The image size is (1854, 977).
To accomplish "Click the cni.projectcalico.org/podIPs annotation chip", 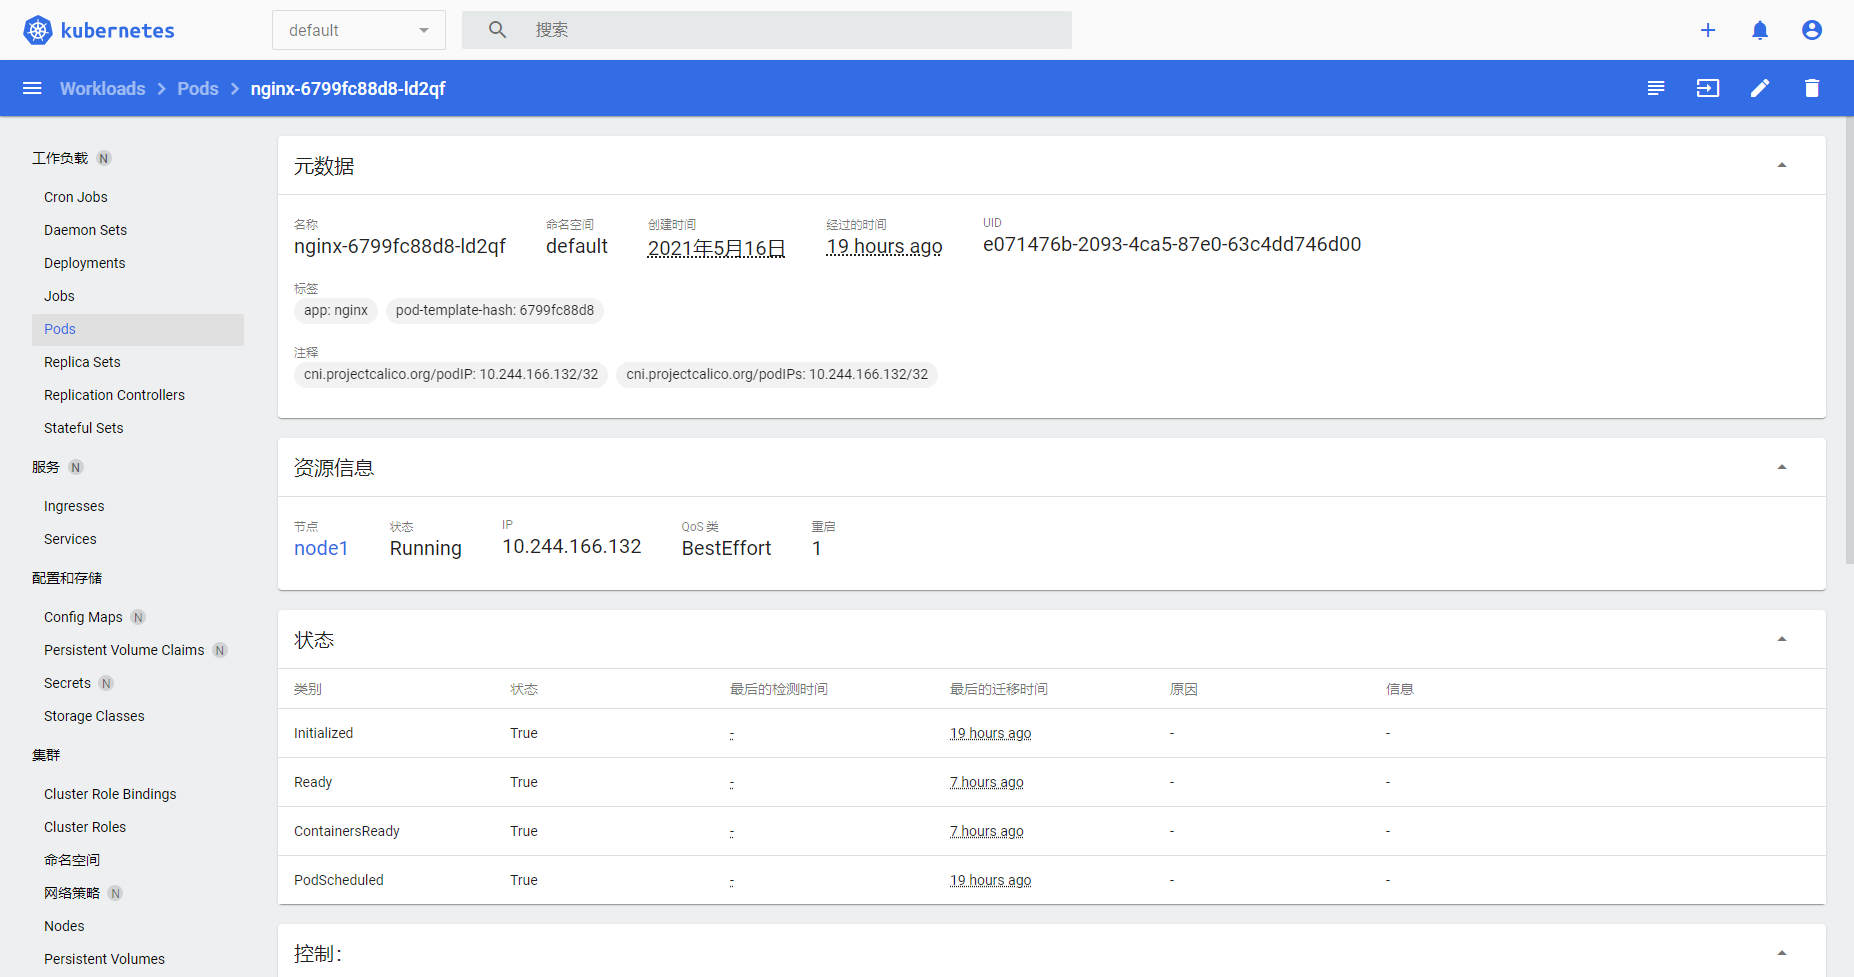I will pyautogui.click(x=777, y=374).
